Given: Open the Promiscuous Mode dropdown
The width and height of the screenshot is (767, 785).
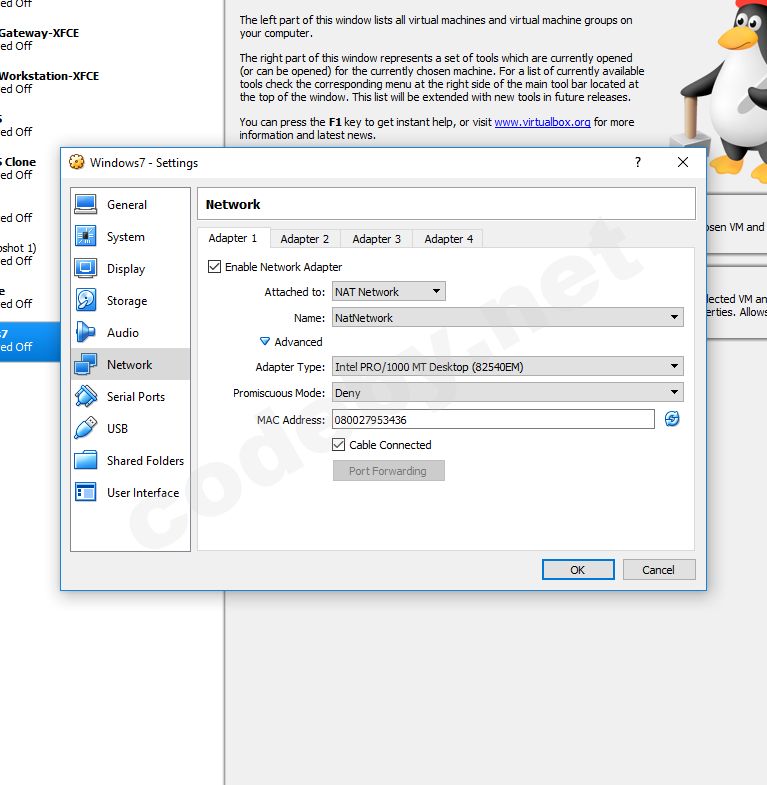Looking at the screenshot, I should point(507,393).
